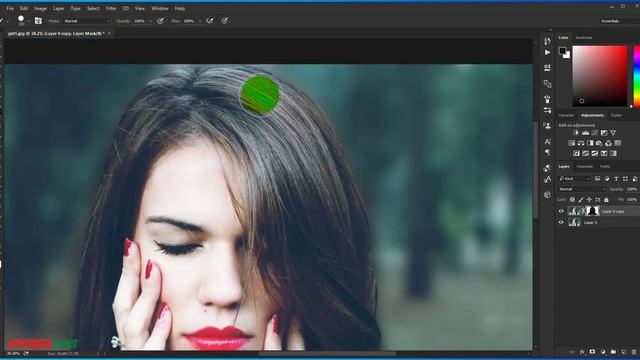Hide the Layer 0 layer
This screenshot has width=640, height=360.
click(x=561, y=222)
